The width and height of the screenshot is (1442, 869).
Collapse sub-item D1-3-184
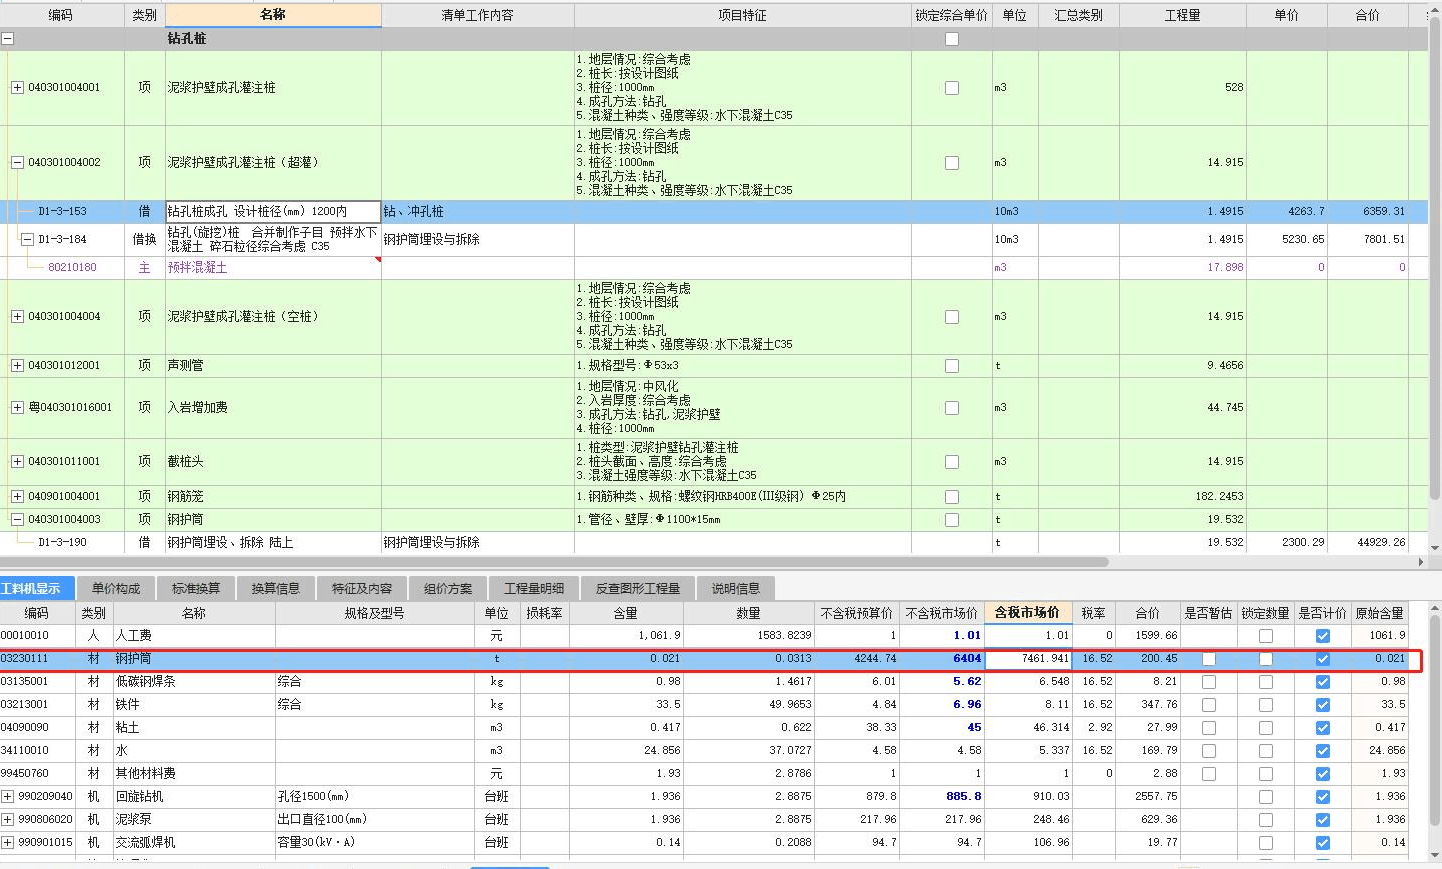coord(28,239)
